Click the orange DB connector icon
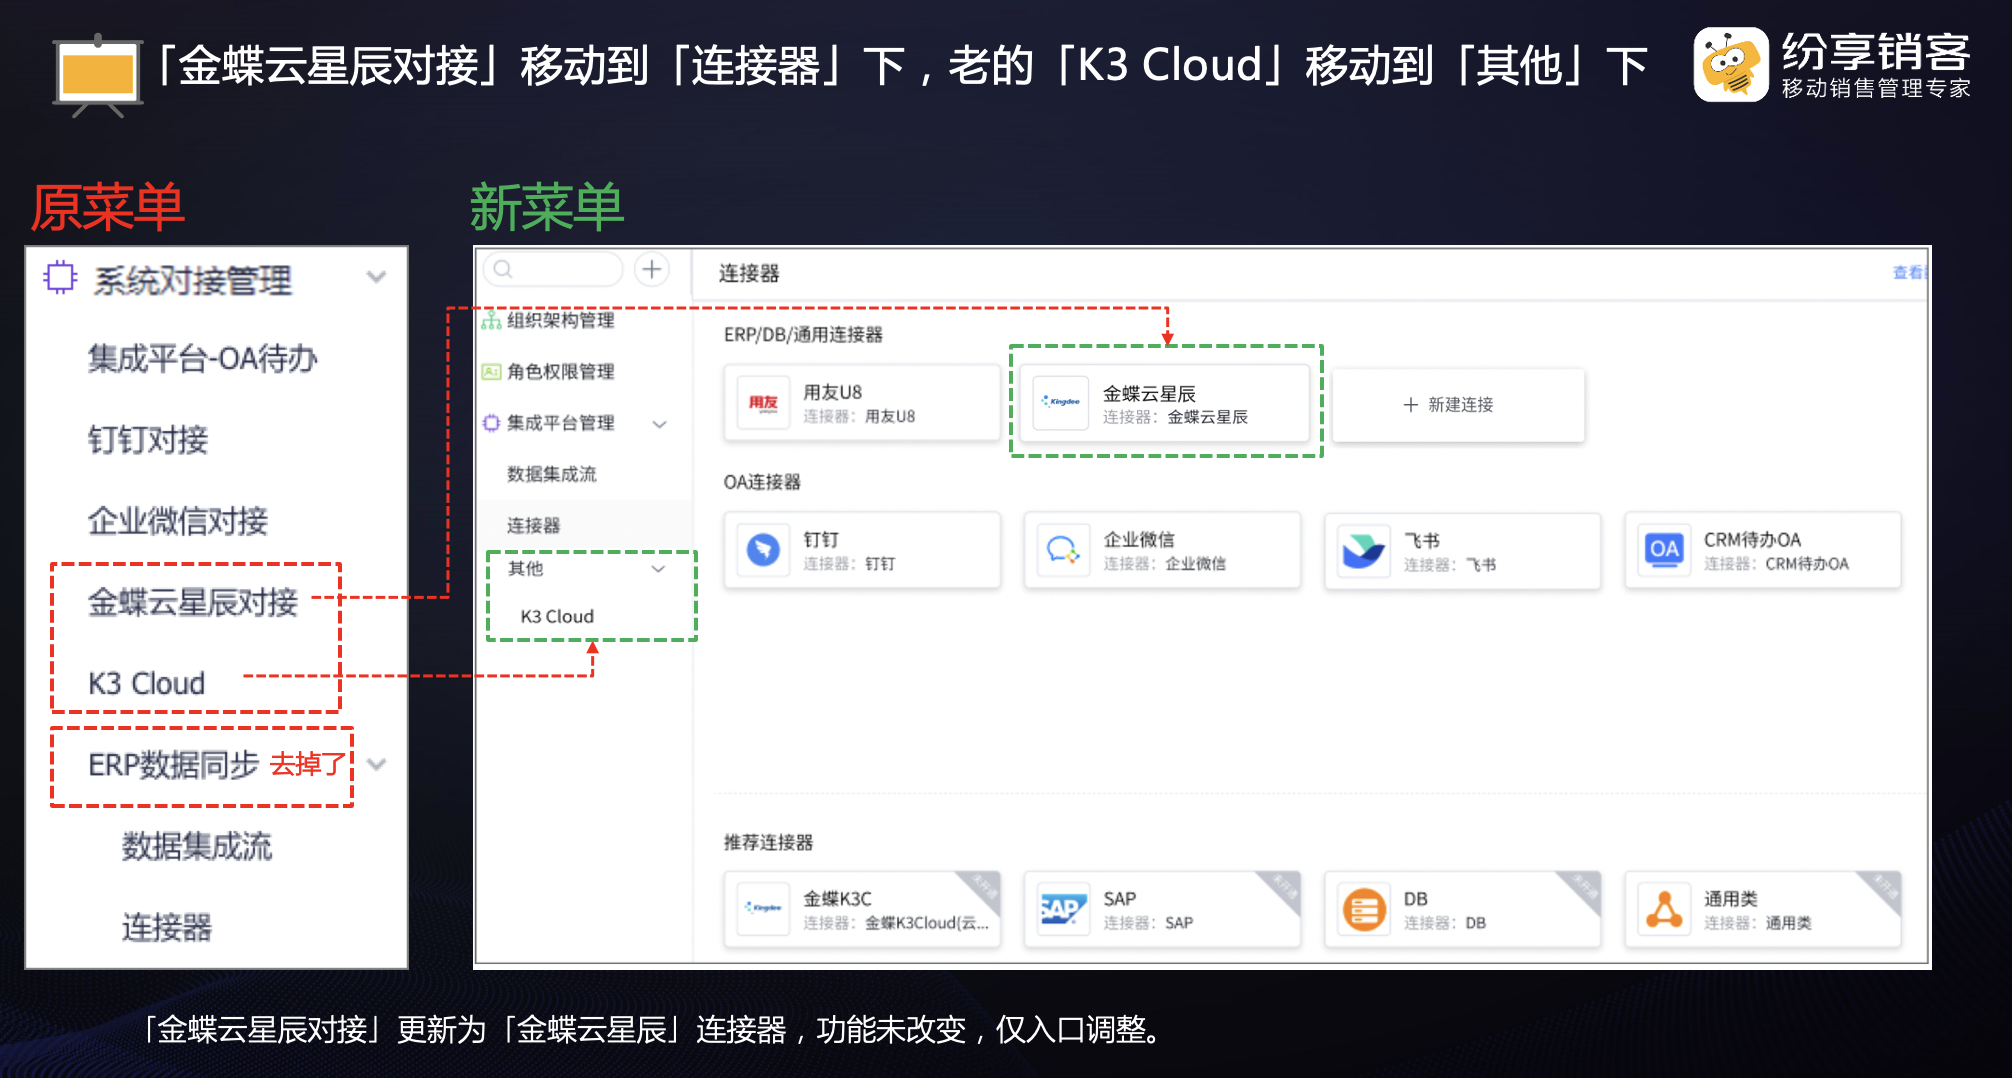 (x=1363, y=909)
